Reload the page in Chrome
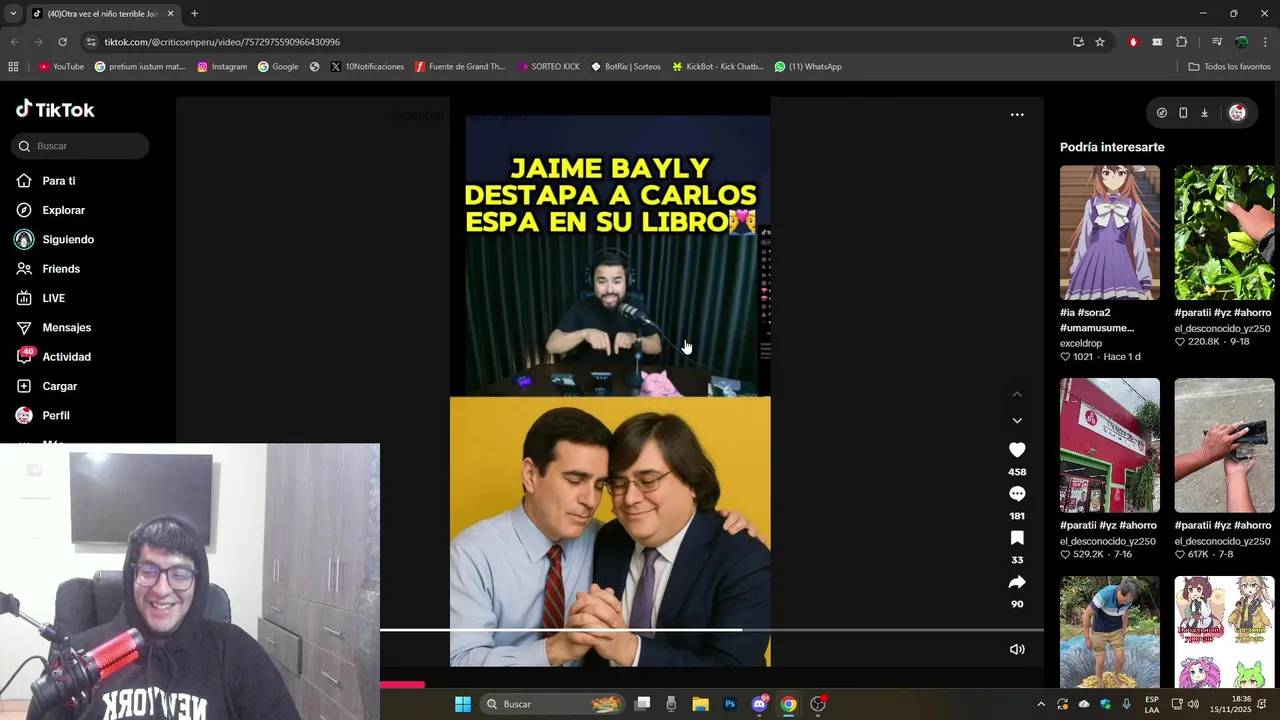 click(62, 42)
